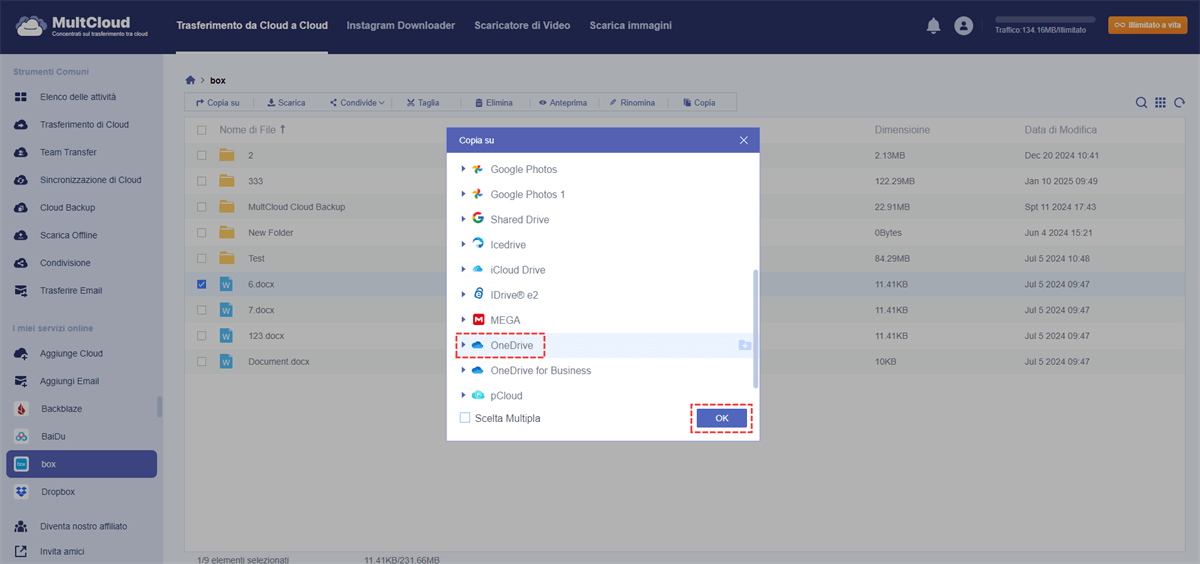This screenshot has width=1200, height=564.
Task: Click the iCloud Drive cloud icon
Action: (478, 270)
